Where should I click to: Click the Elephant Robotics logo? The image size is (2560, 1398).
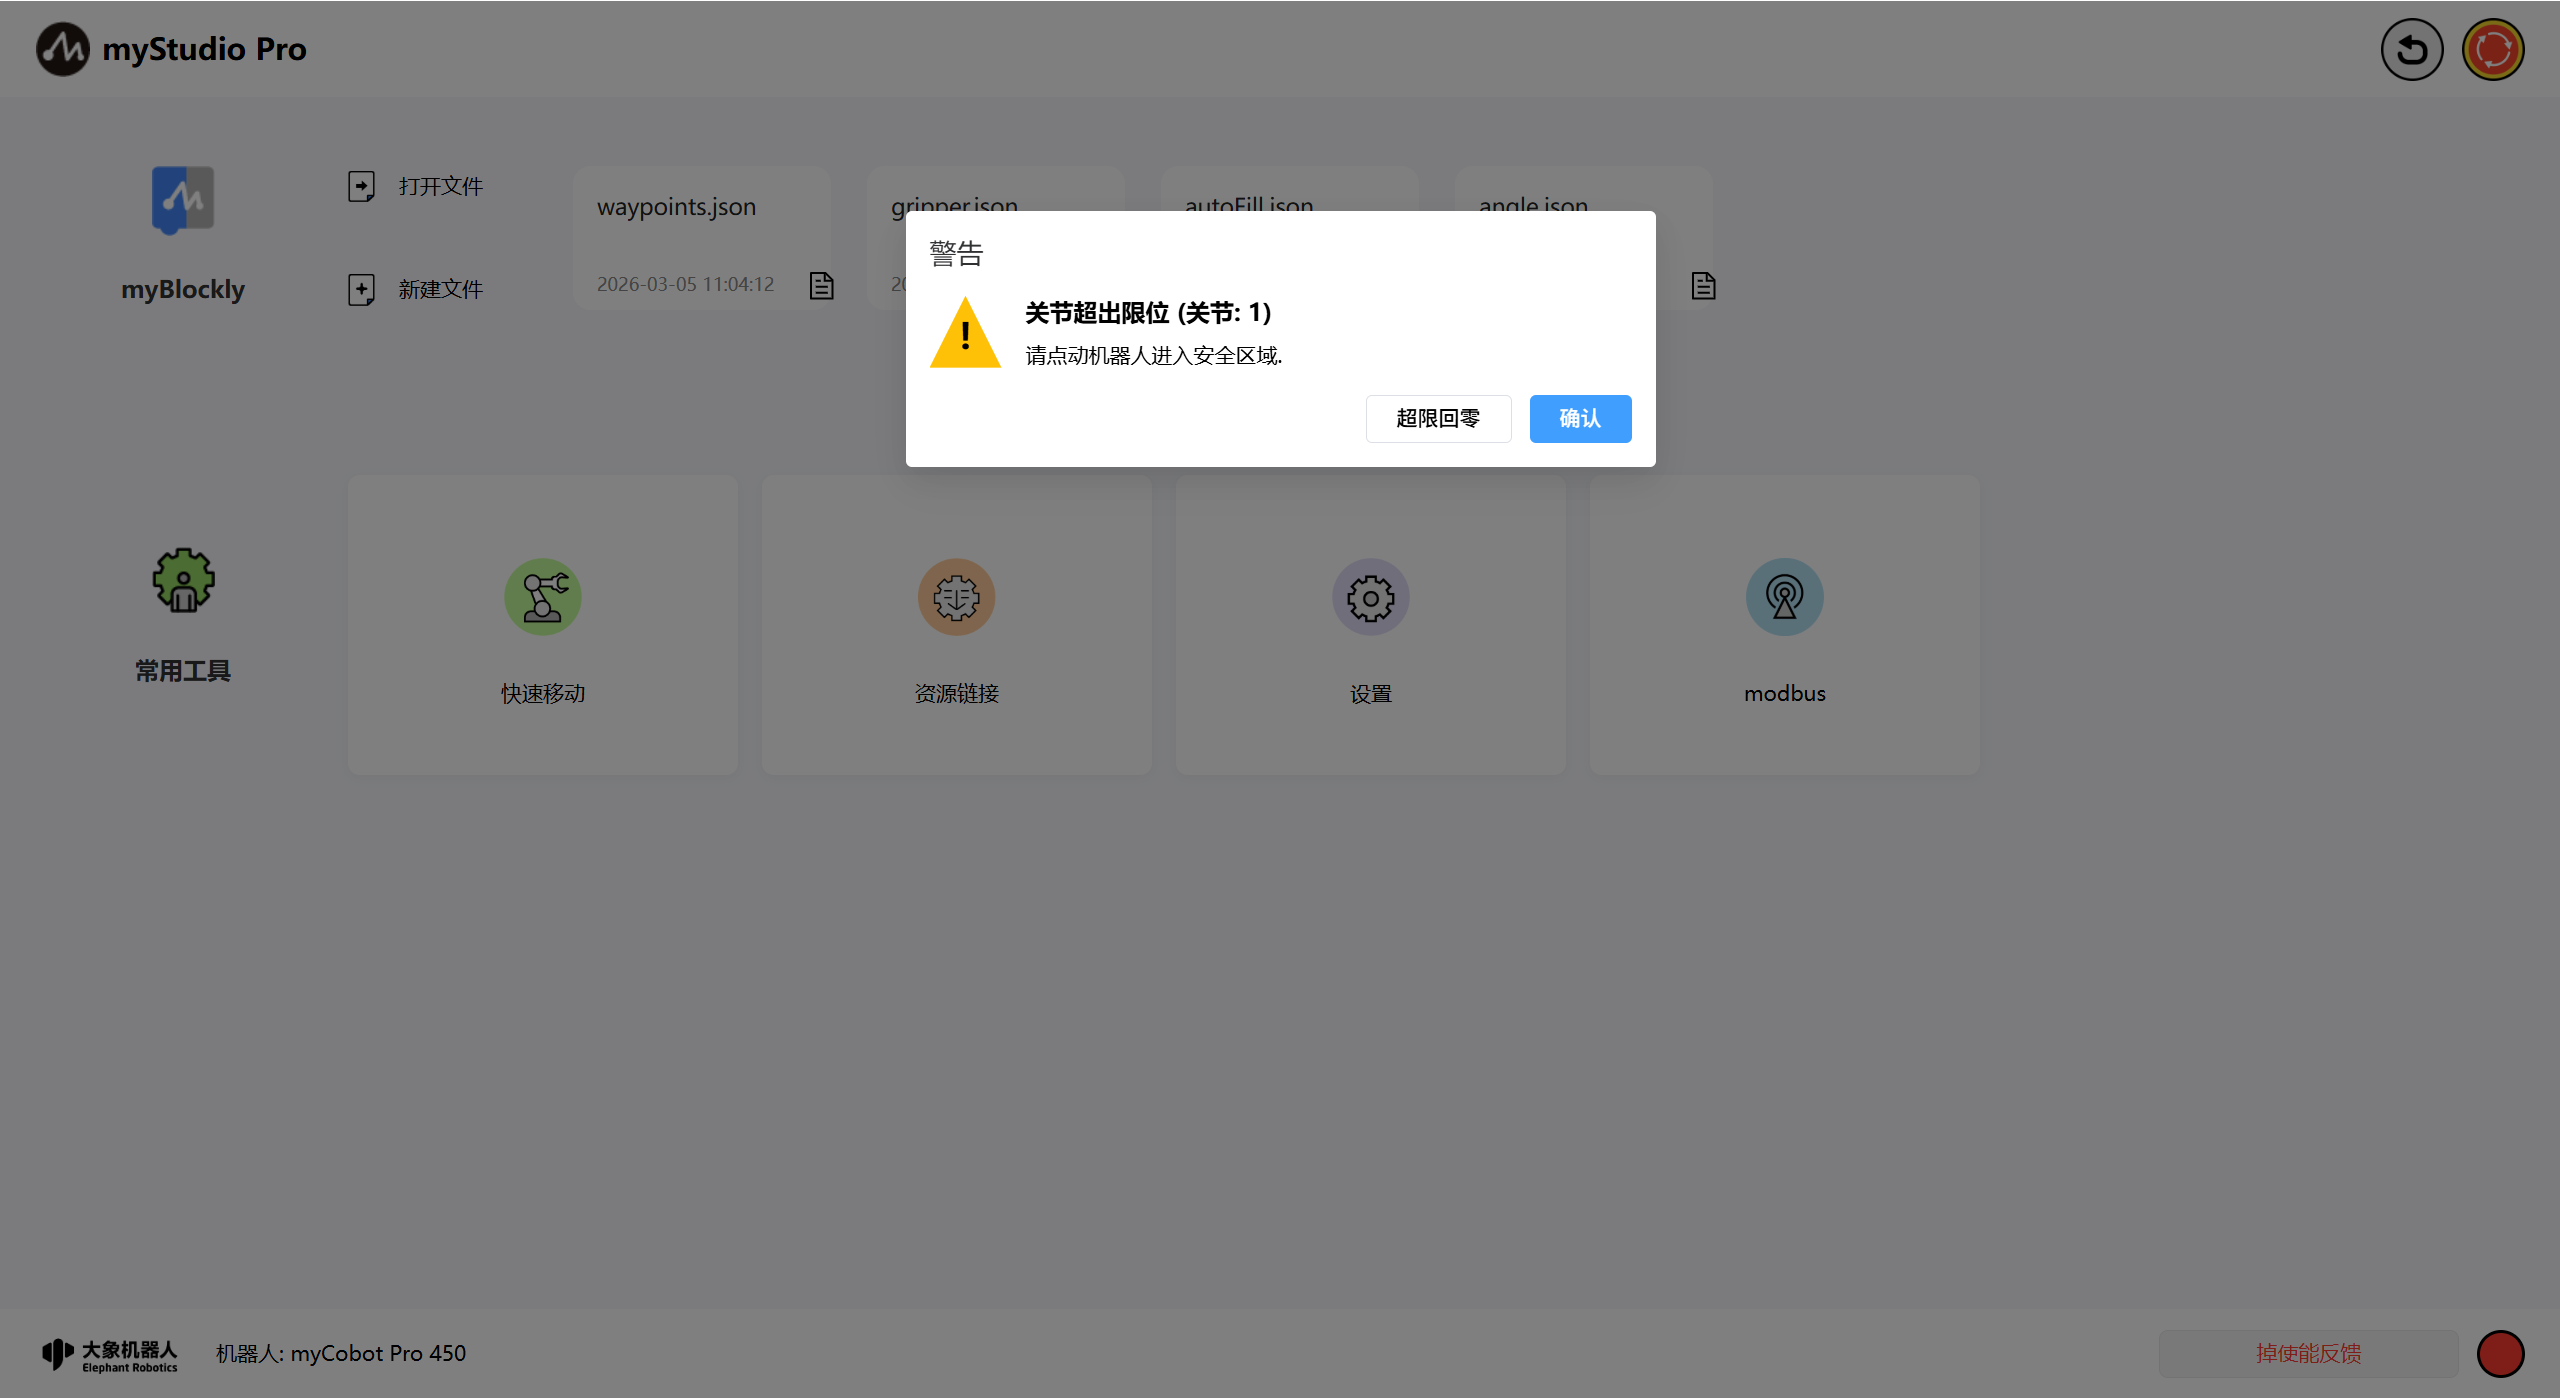pyautogui.click(x=110, y=1354)
